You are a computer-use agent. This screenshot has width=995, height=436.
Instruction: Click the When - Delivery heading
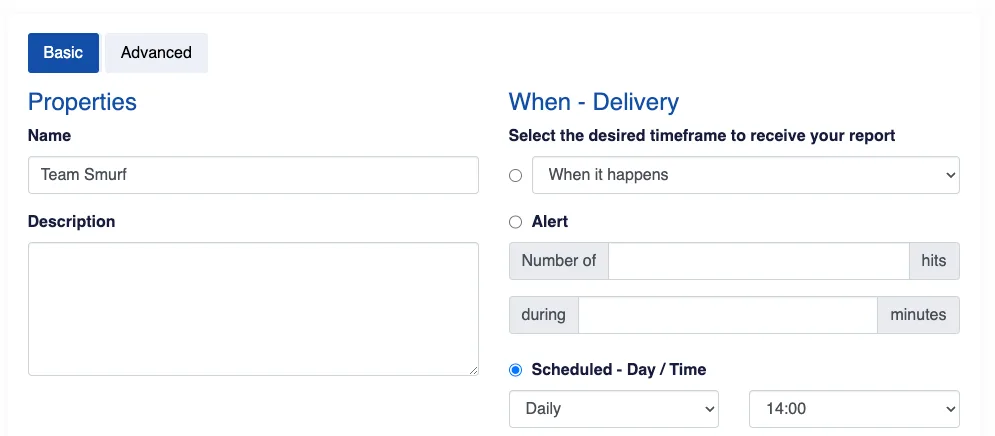594,102
